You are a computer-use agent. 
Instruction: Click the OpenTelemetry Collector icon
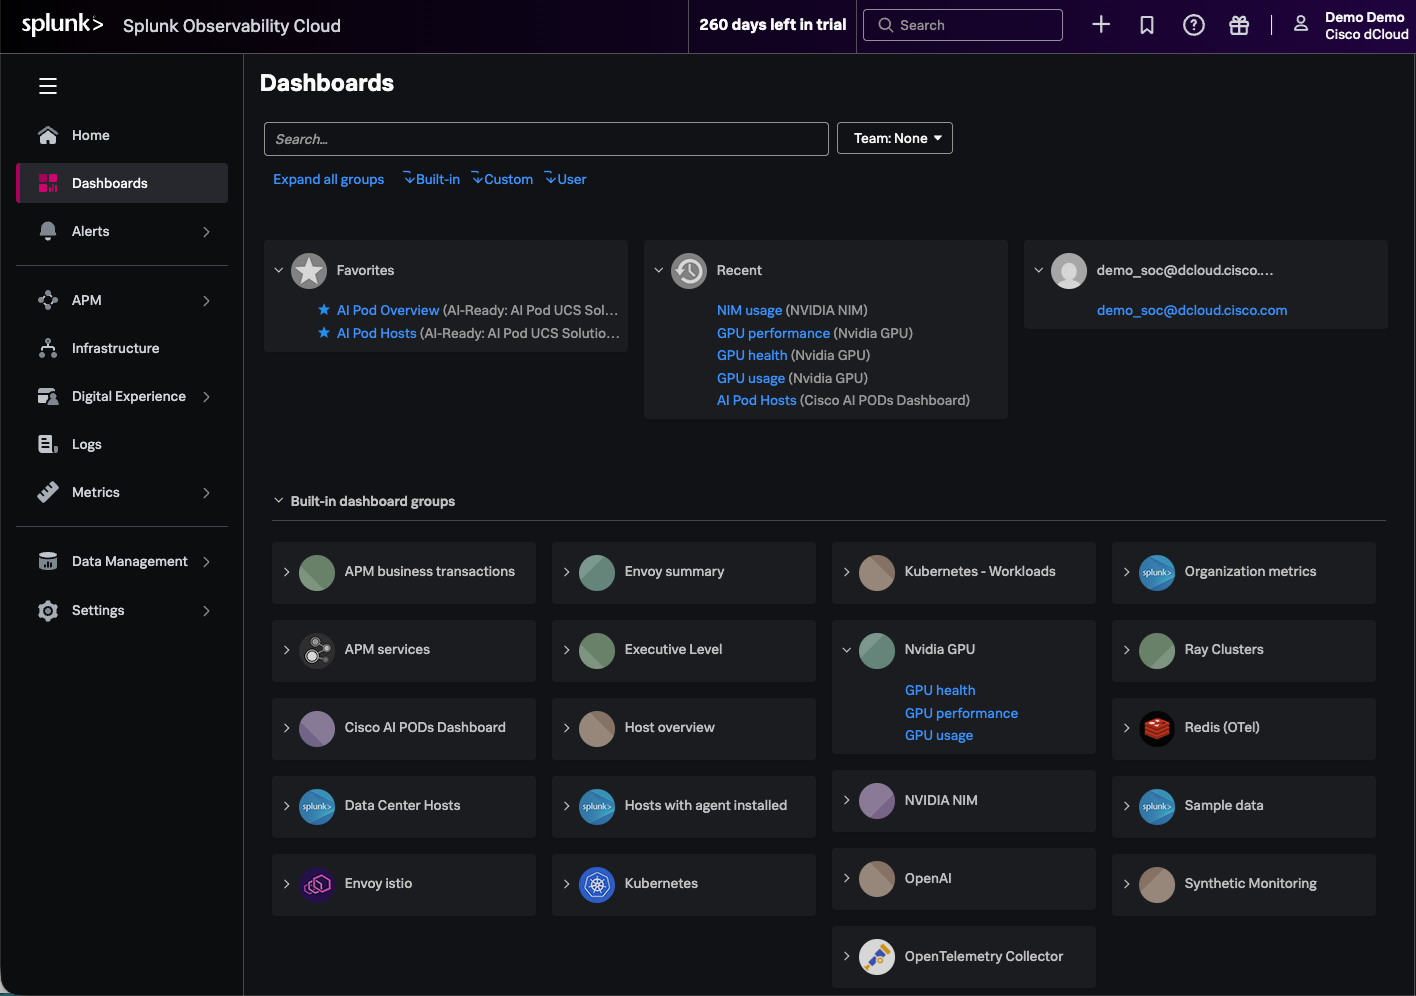(877, 957)
